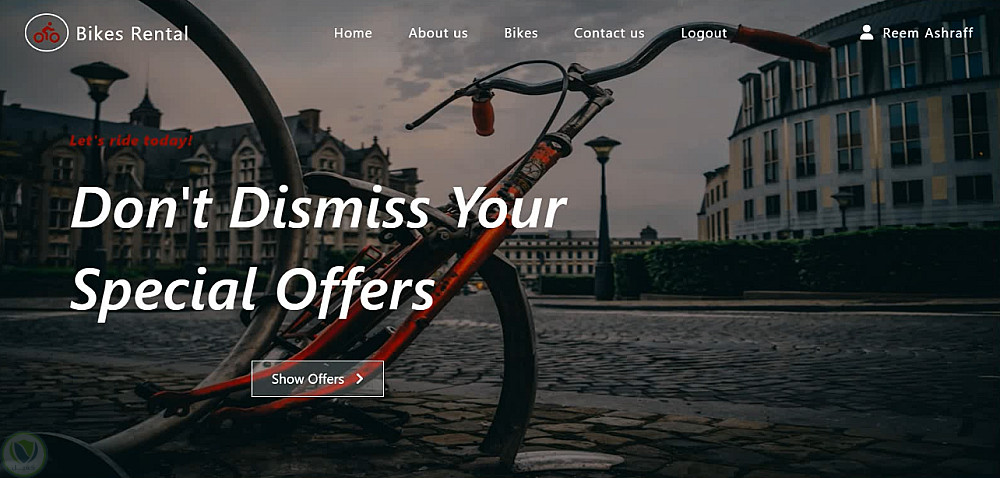
Task: Log out using the Logout link
Action: pos(703,33)
